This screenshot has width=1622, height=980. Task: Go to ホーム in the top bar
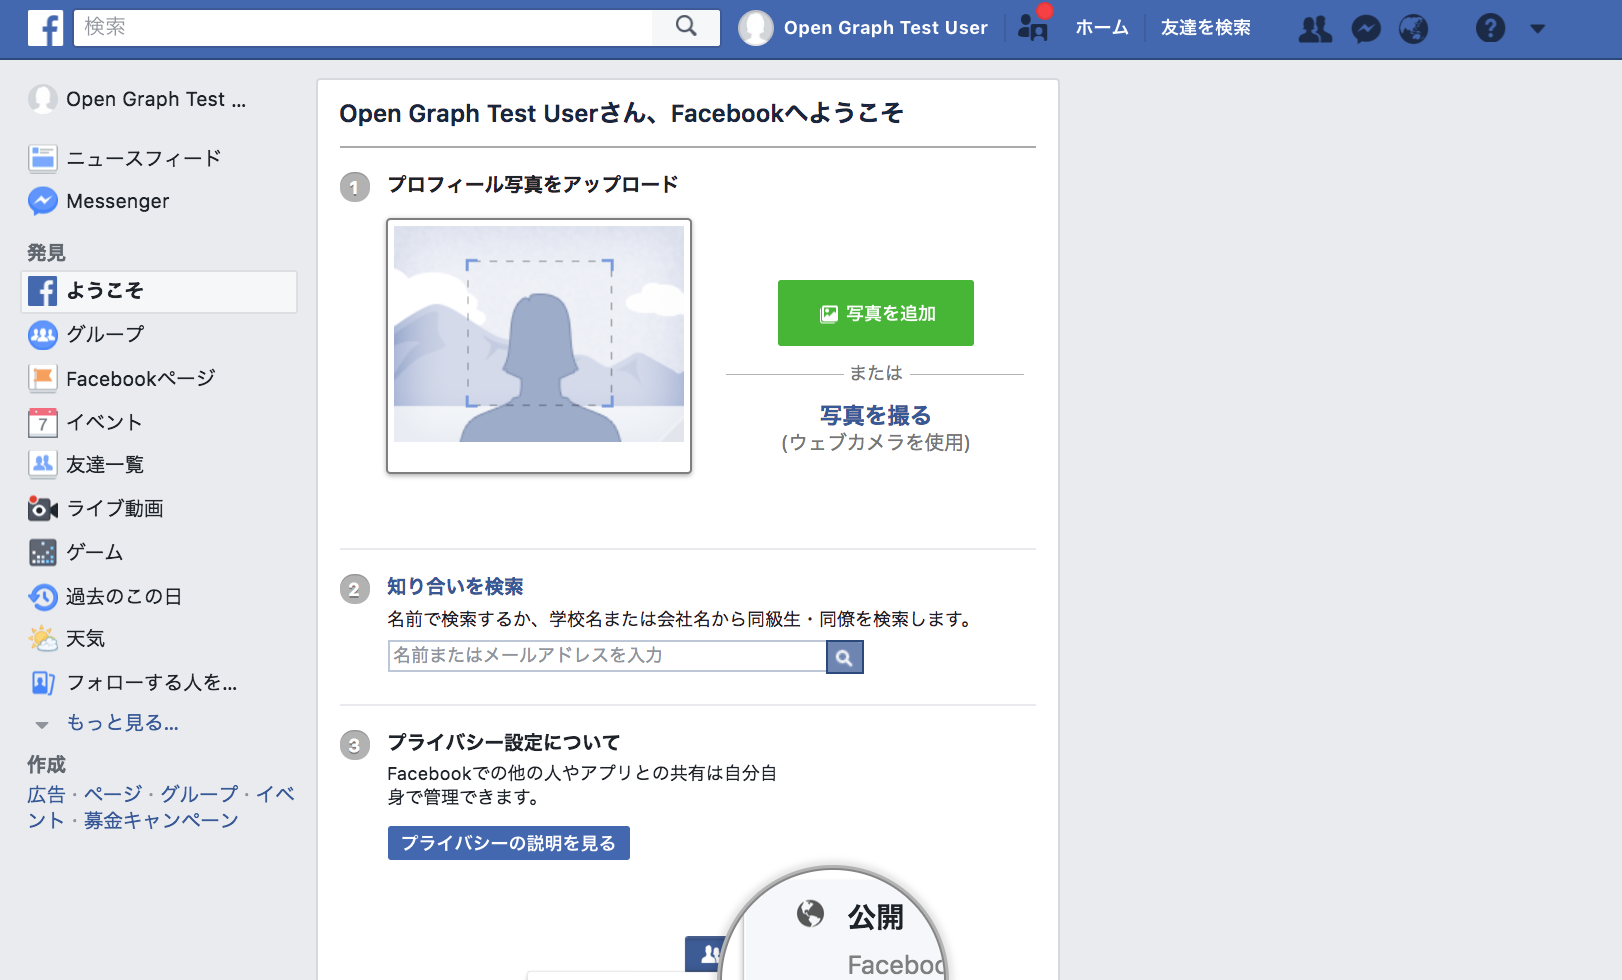(x=1101, y=28)
